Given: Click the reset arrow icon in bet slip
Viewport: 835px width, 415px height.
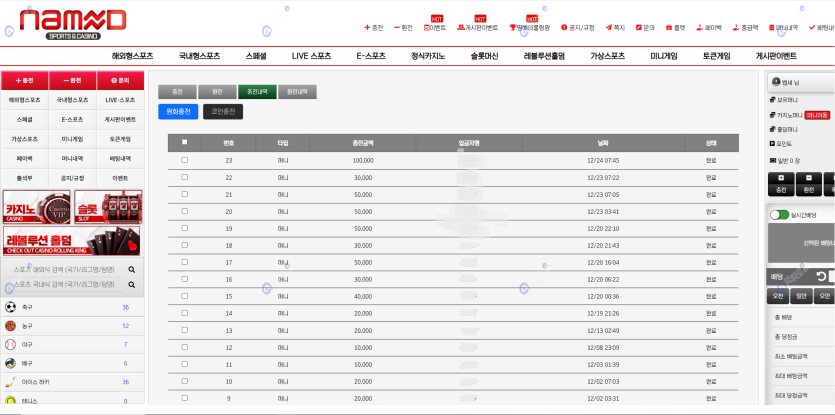Looking at the screenshot, I should pyautogui.click(x=821, y=276).
